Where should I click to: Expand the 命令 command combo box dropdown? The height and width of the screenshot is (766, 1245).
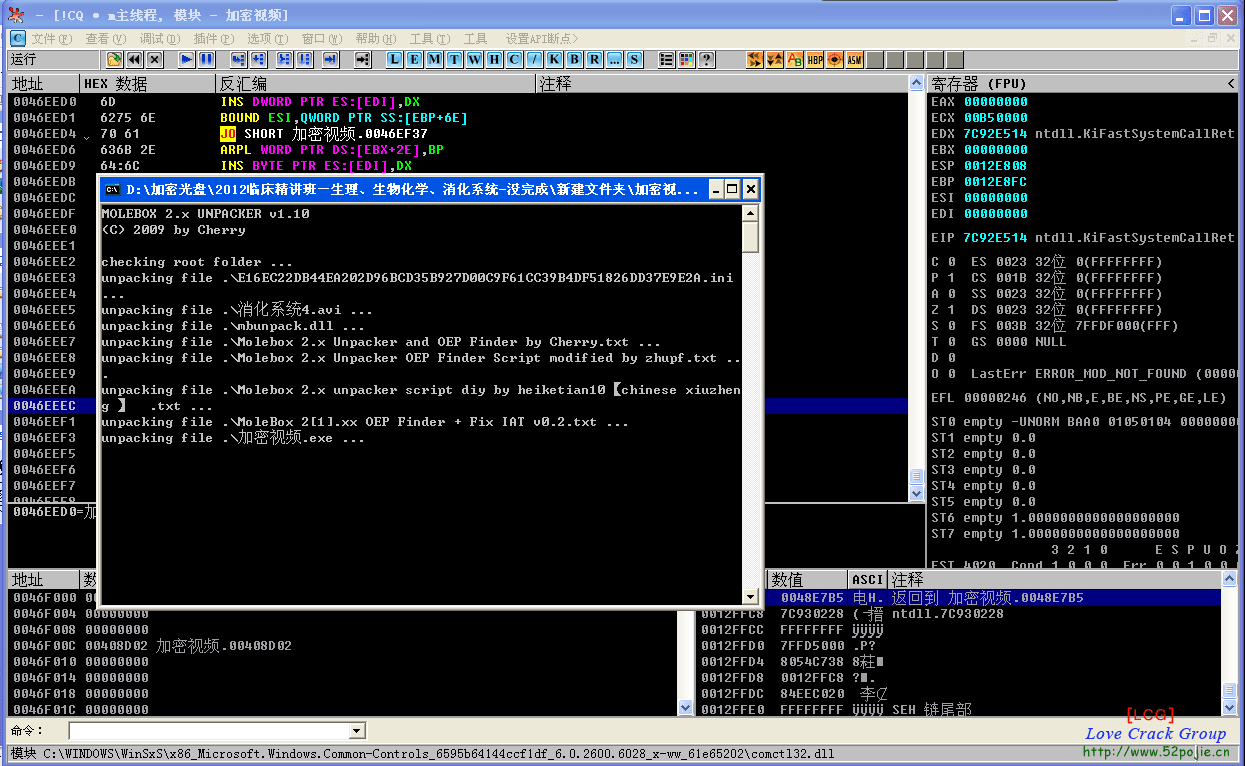(x=357, y=731)
